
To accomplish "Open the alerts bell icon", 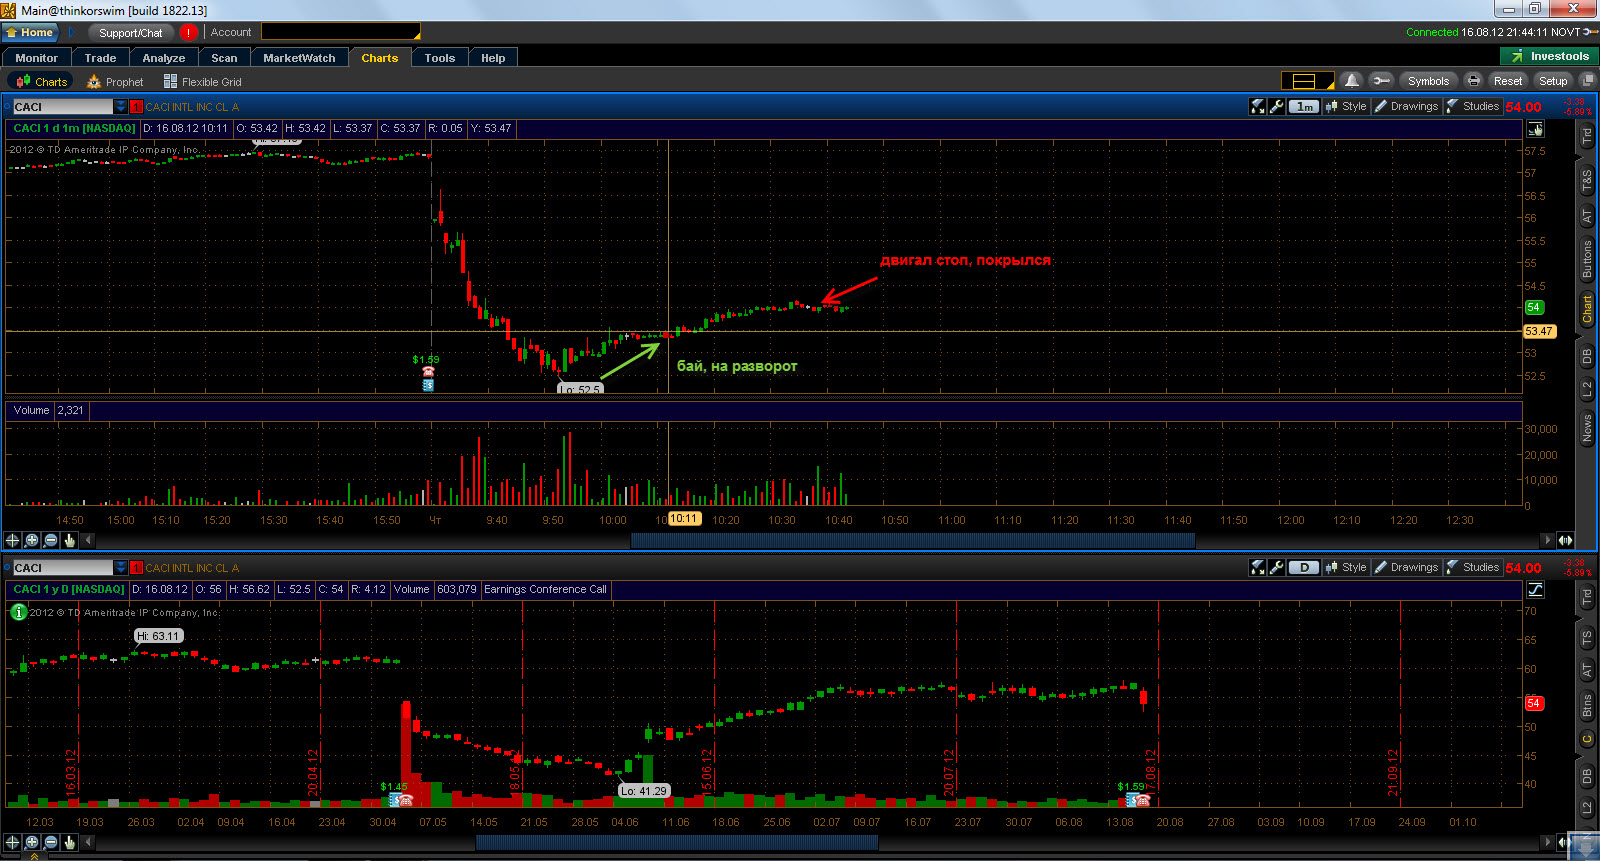I will point(1352,81).
